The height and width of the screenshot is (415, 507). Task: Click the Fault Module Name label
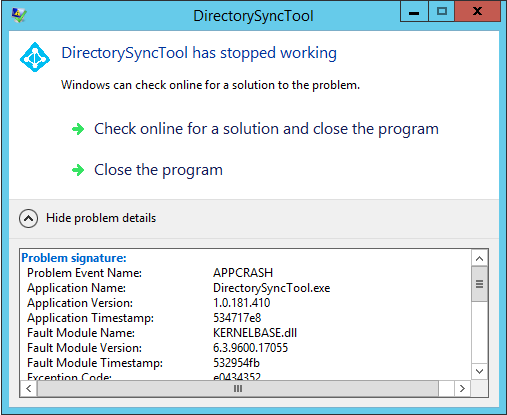click(x=81, y=333)
